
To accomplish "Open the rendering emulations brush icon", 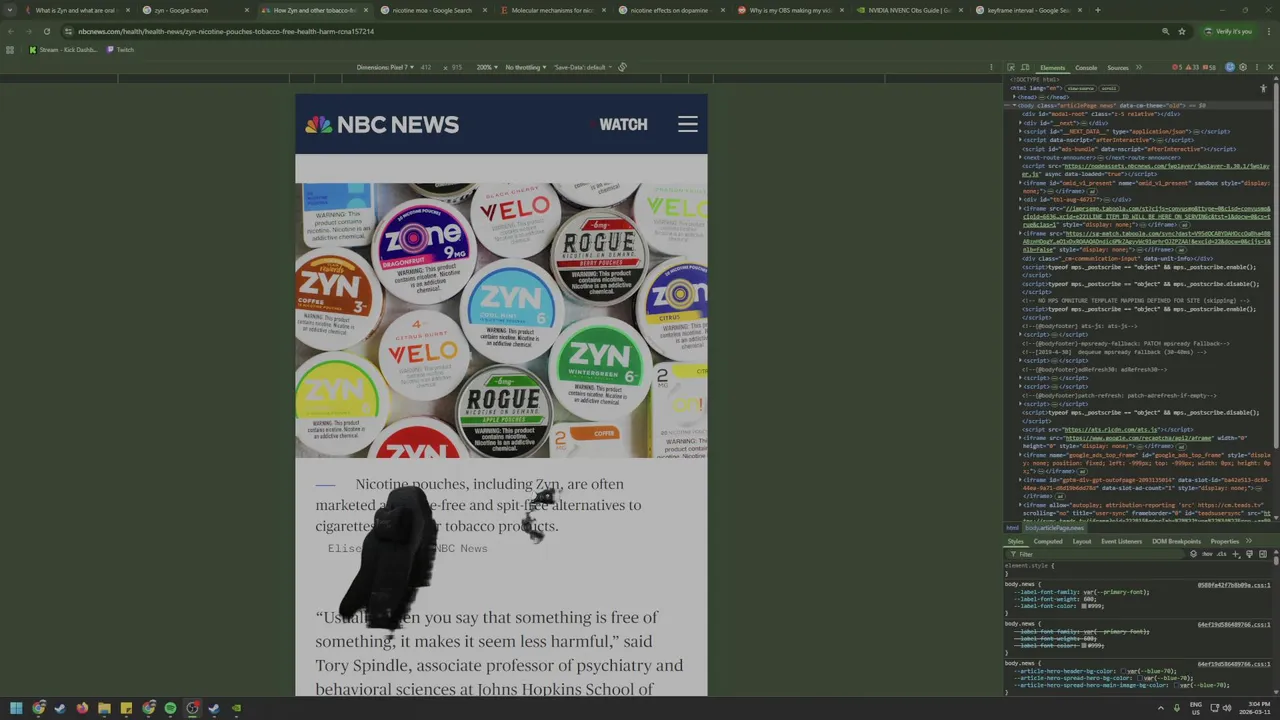I will click(1249, 554).
